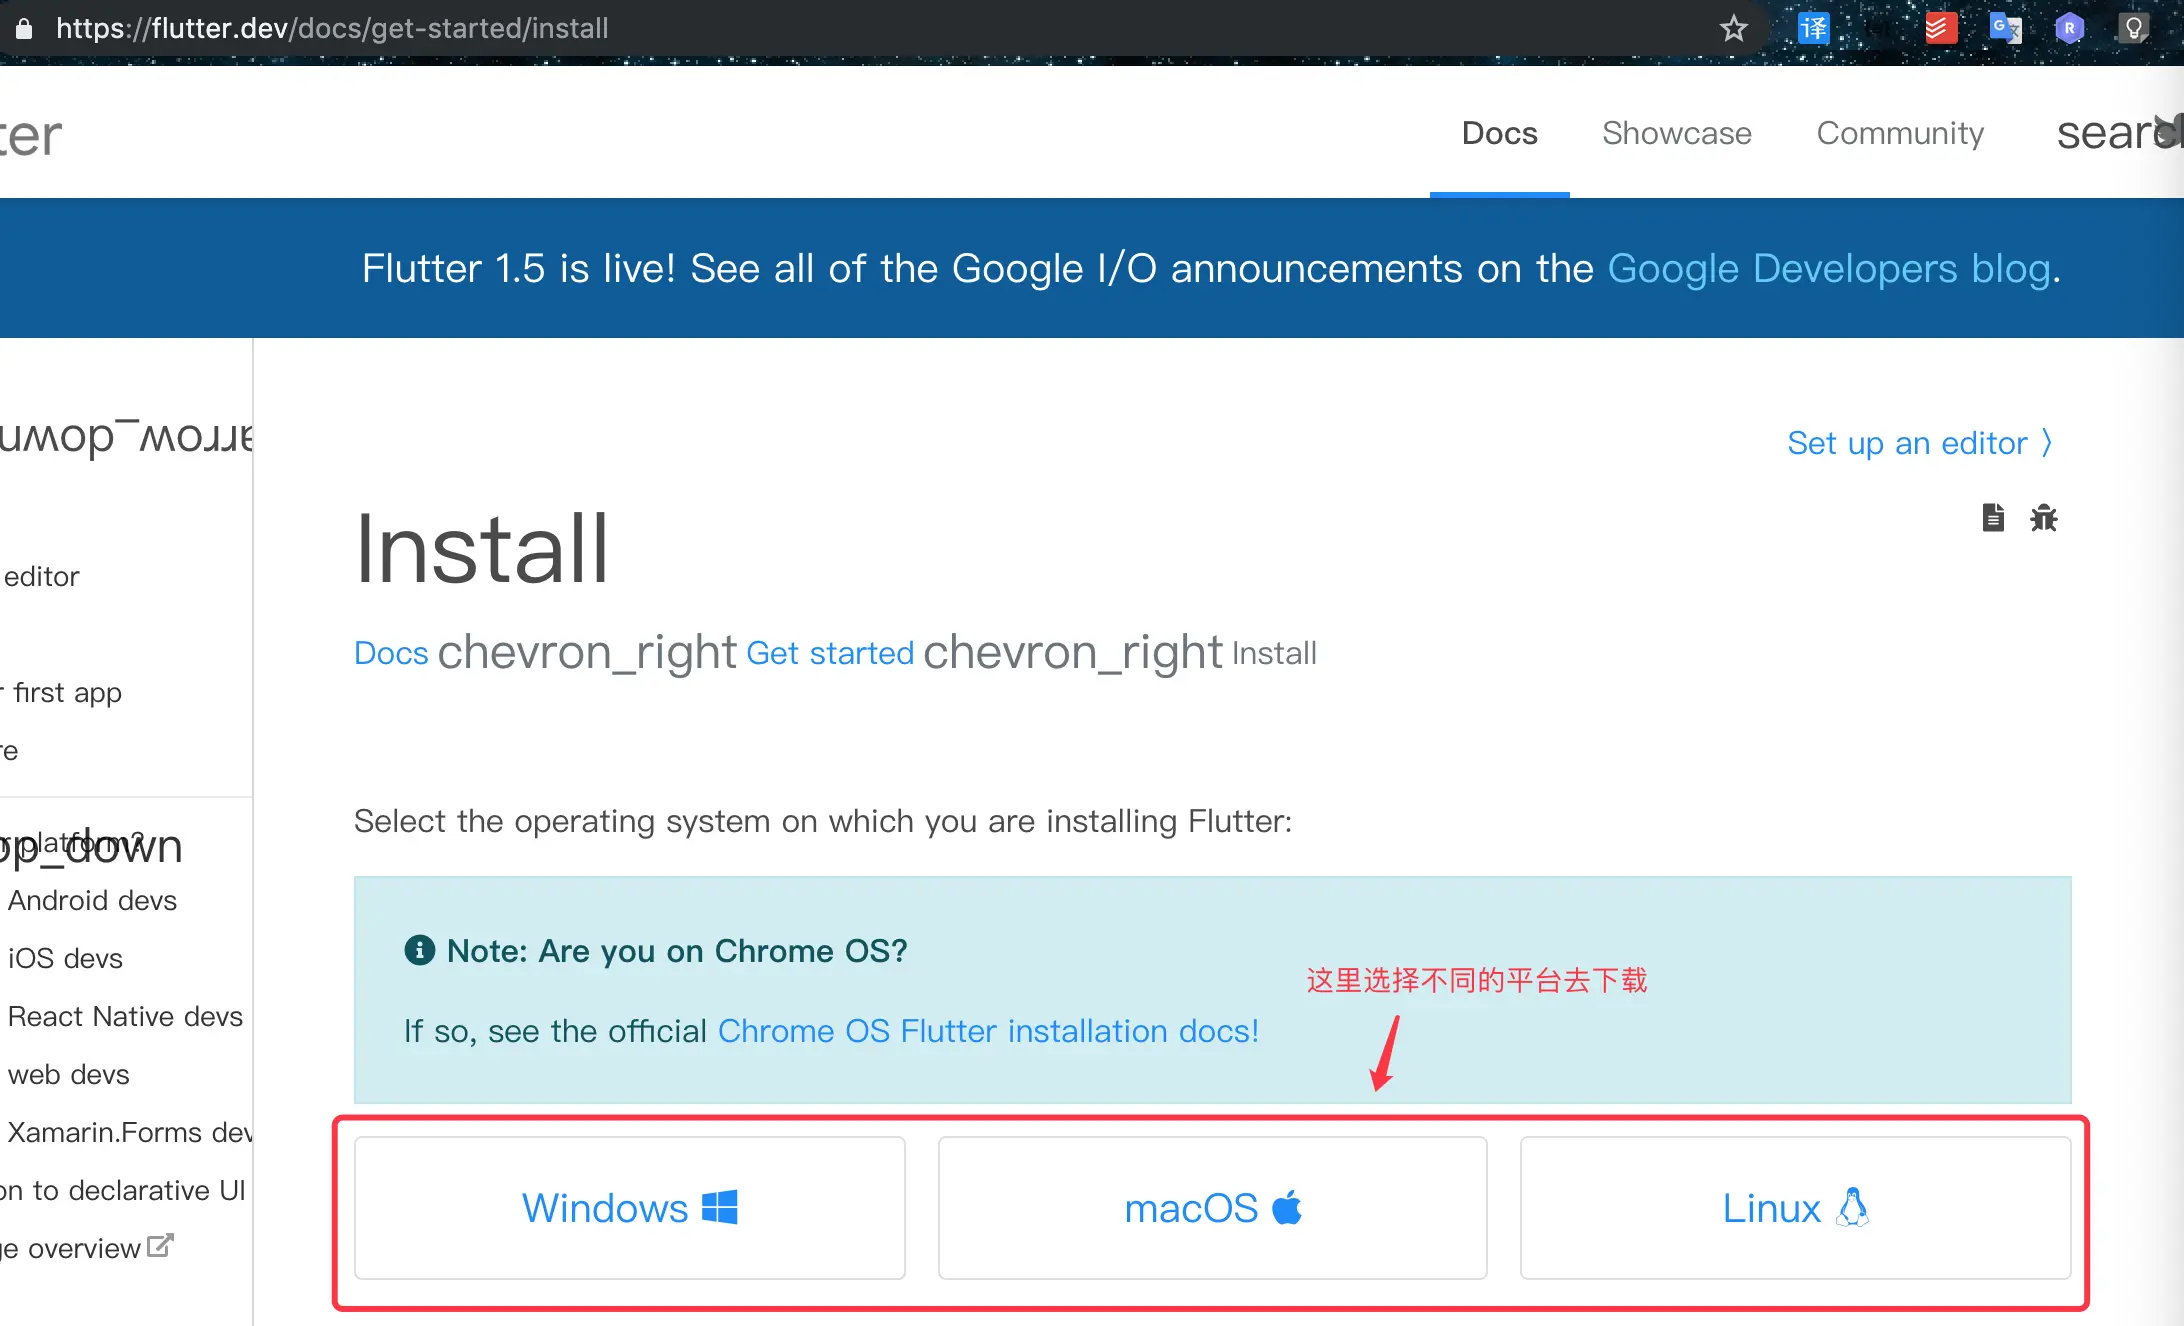The width and height of the screenshot is (2184, 1326).
Task: Click the purple R extension icon
Action: click(x=2069, y=28)
